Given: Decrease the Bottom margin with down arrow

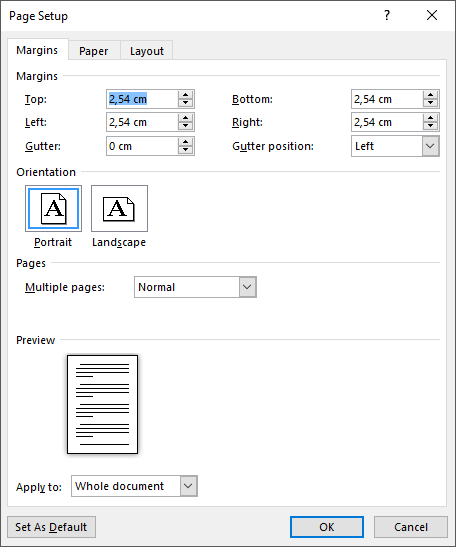Looking at the screenshot, I should (x=431, y=103).
